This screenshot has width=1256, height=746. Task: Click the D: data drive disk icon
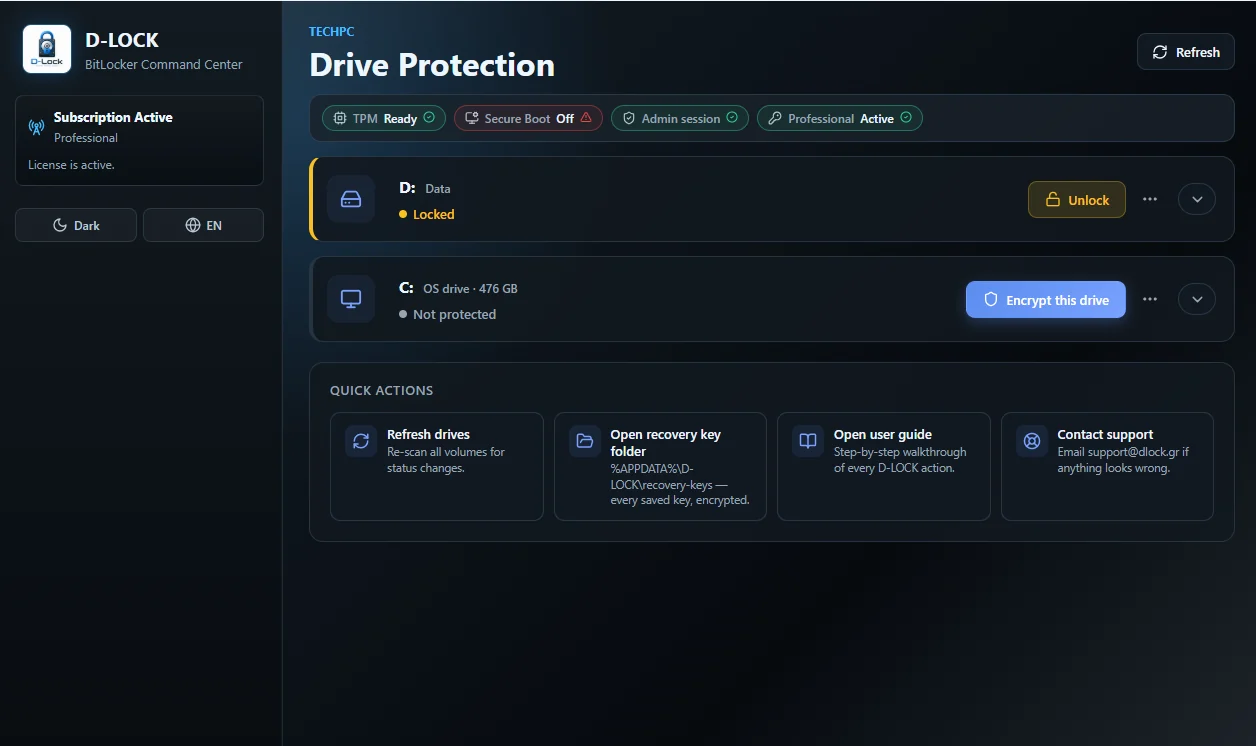coord(351,199)
